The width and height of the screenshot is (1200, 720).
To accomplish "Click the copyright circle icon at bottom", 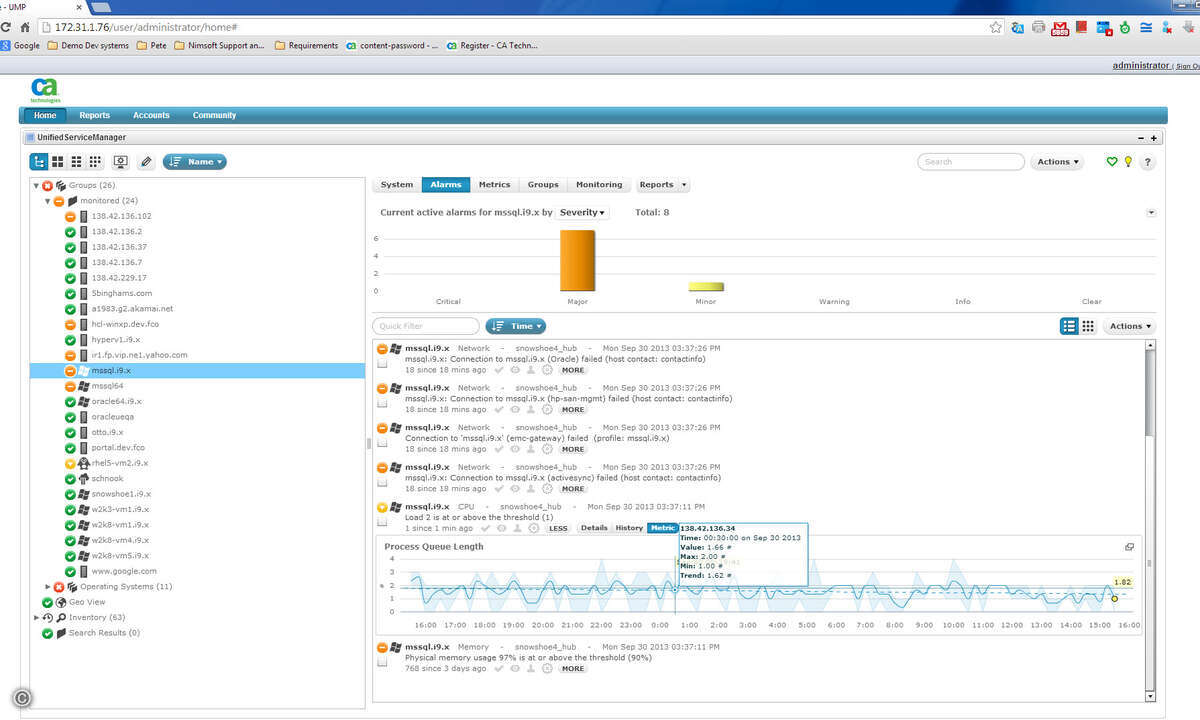I will [21, 699].
